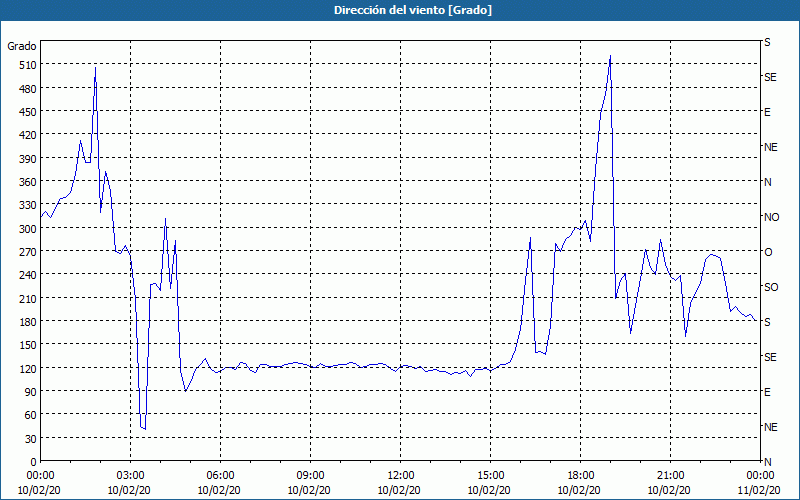
Task: Click the 450 y-axis value
Action: click(28, 112)
